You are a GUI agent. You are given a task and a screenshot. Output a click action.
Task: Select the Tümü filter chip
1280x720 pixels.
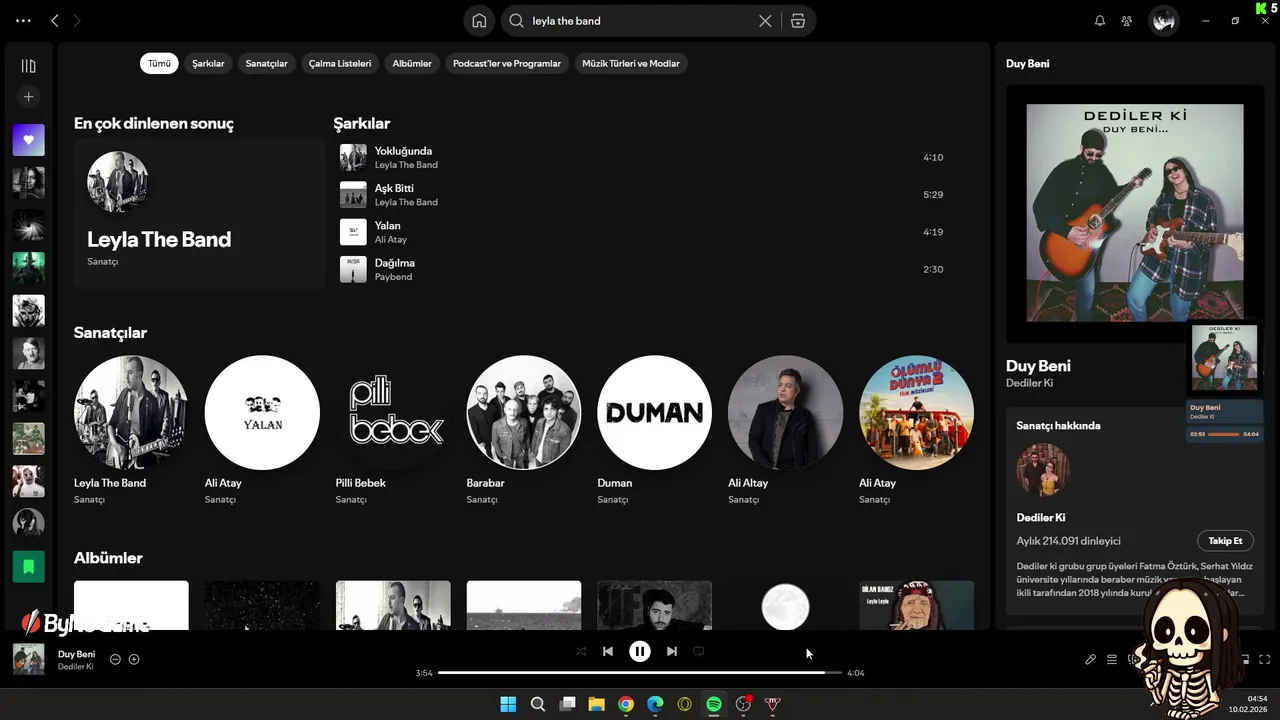click(159, 63)
